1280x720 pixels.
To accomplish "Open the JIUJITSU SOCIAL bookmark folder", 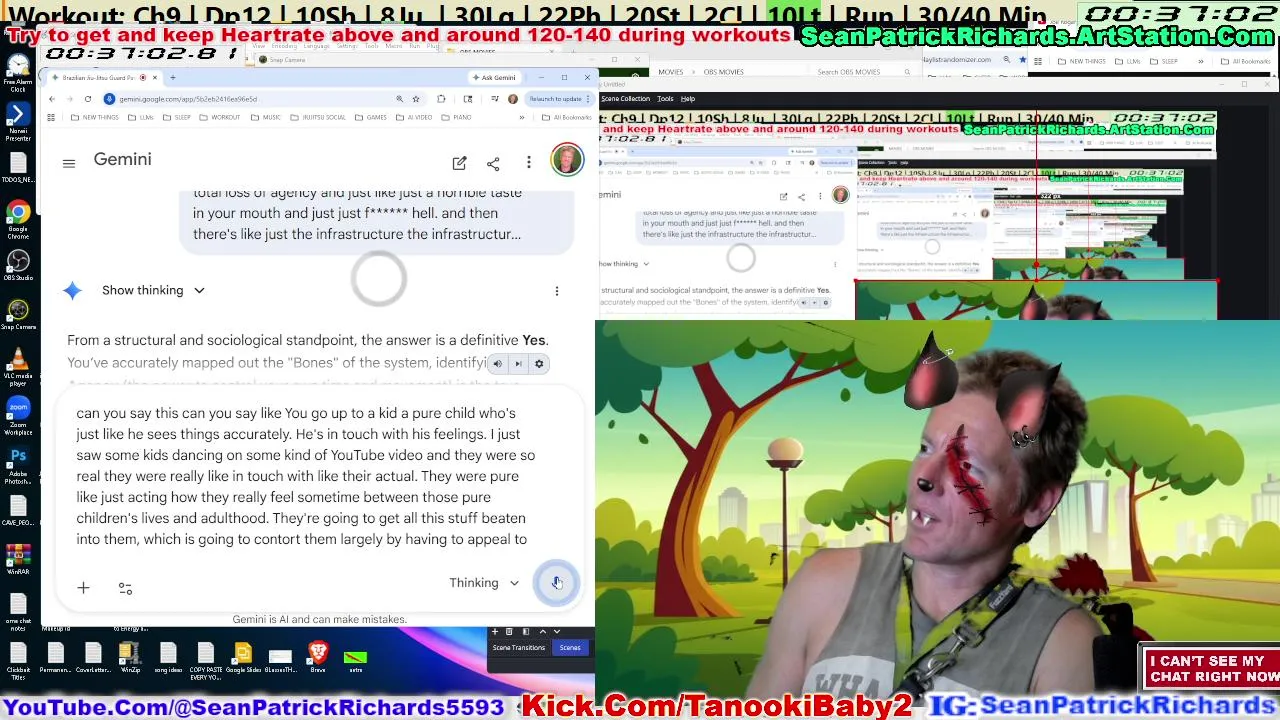I will [x=318, y=118].
